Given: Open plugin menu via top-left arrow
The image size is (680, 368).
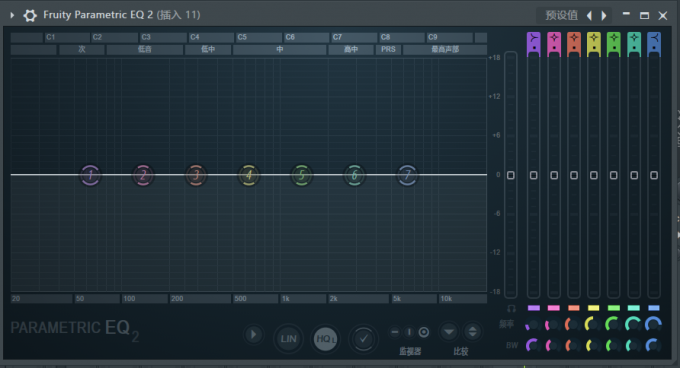Looking at the screenshot, I should coord(12,15).
